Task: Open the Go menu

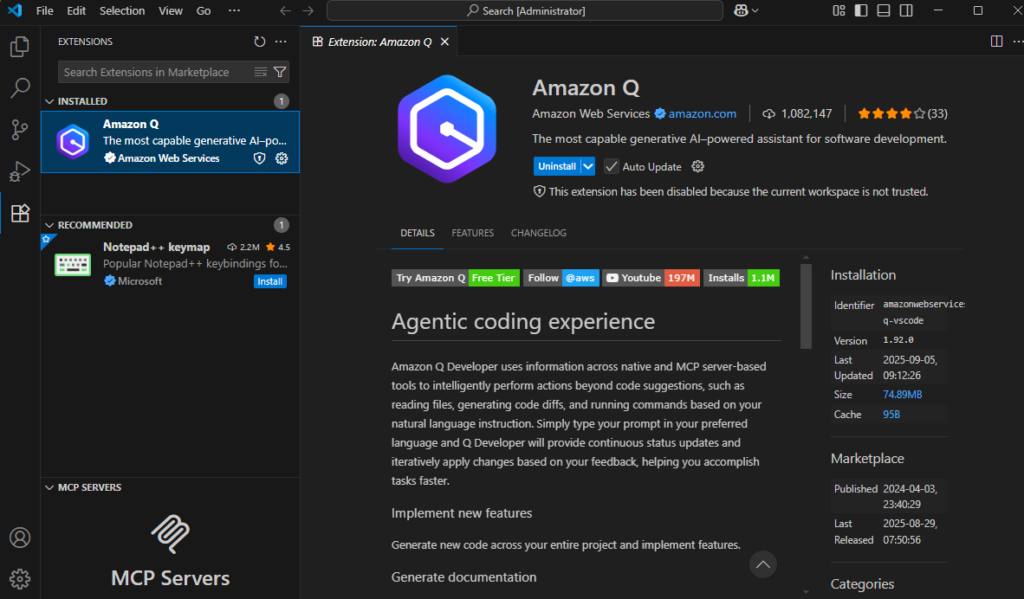Action: coord(203,10)
